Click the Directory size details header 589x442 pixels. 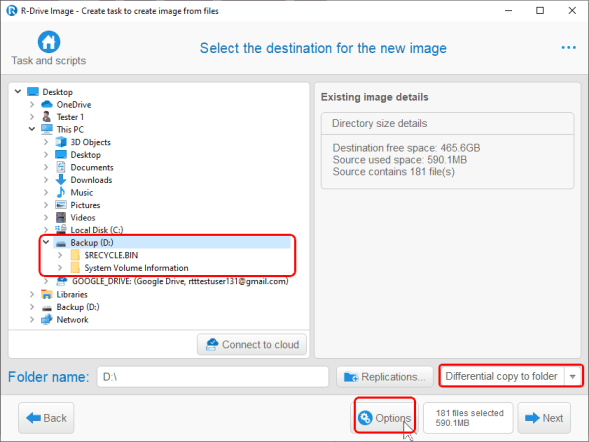379,123
